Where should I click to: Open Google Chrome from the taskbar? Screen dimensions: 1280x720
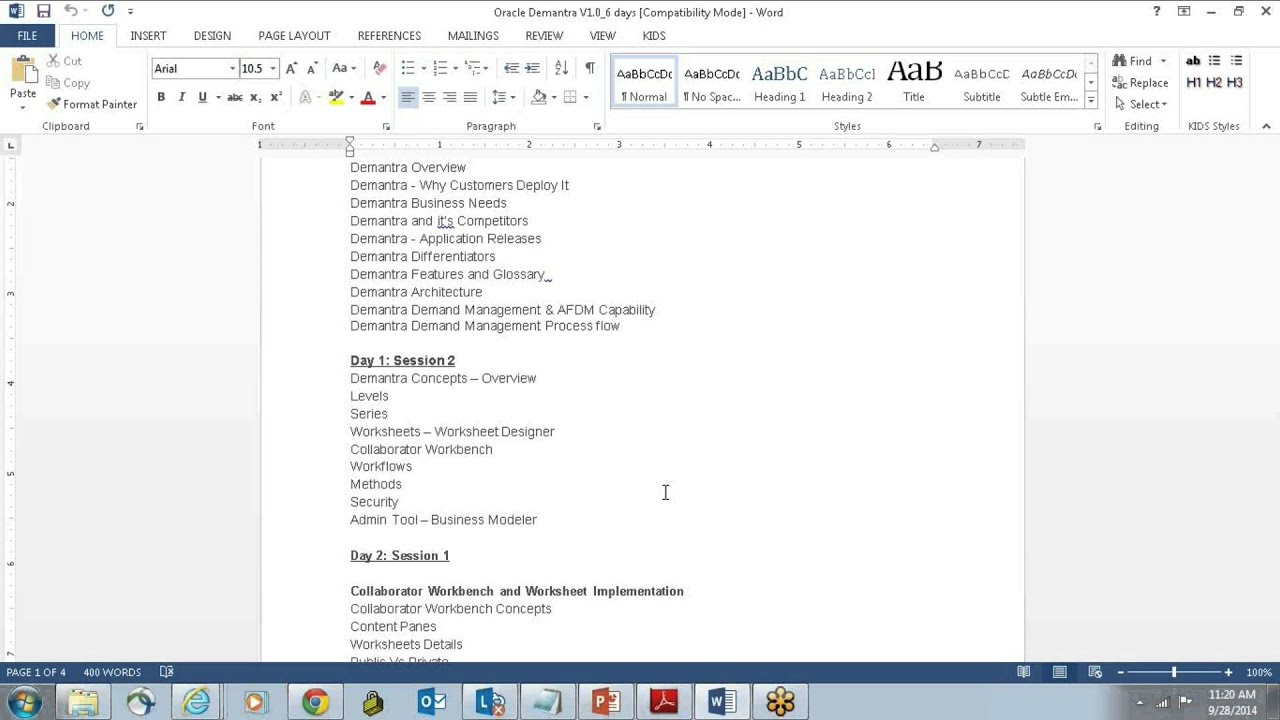[x=315, y=702]
